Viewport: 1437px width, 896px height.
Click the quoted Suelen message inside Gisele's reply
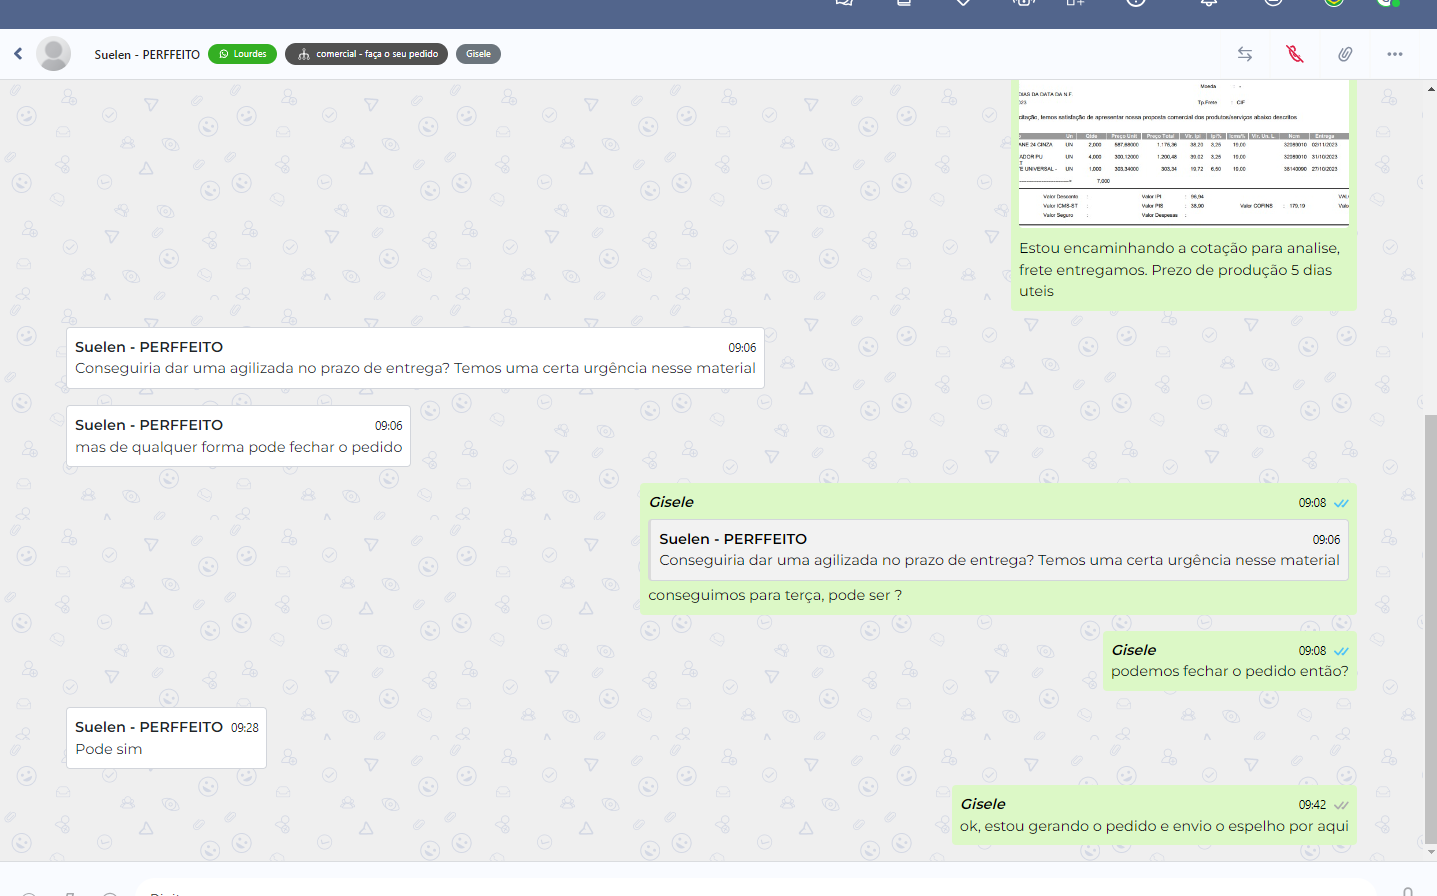998,550
